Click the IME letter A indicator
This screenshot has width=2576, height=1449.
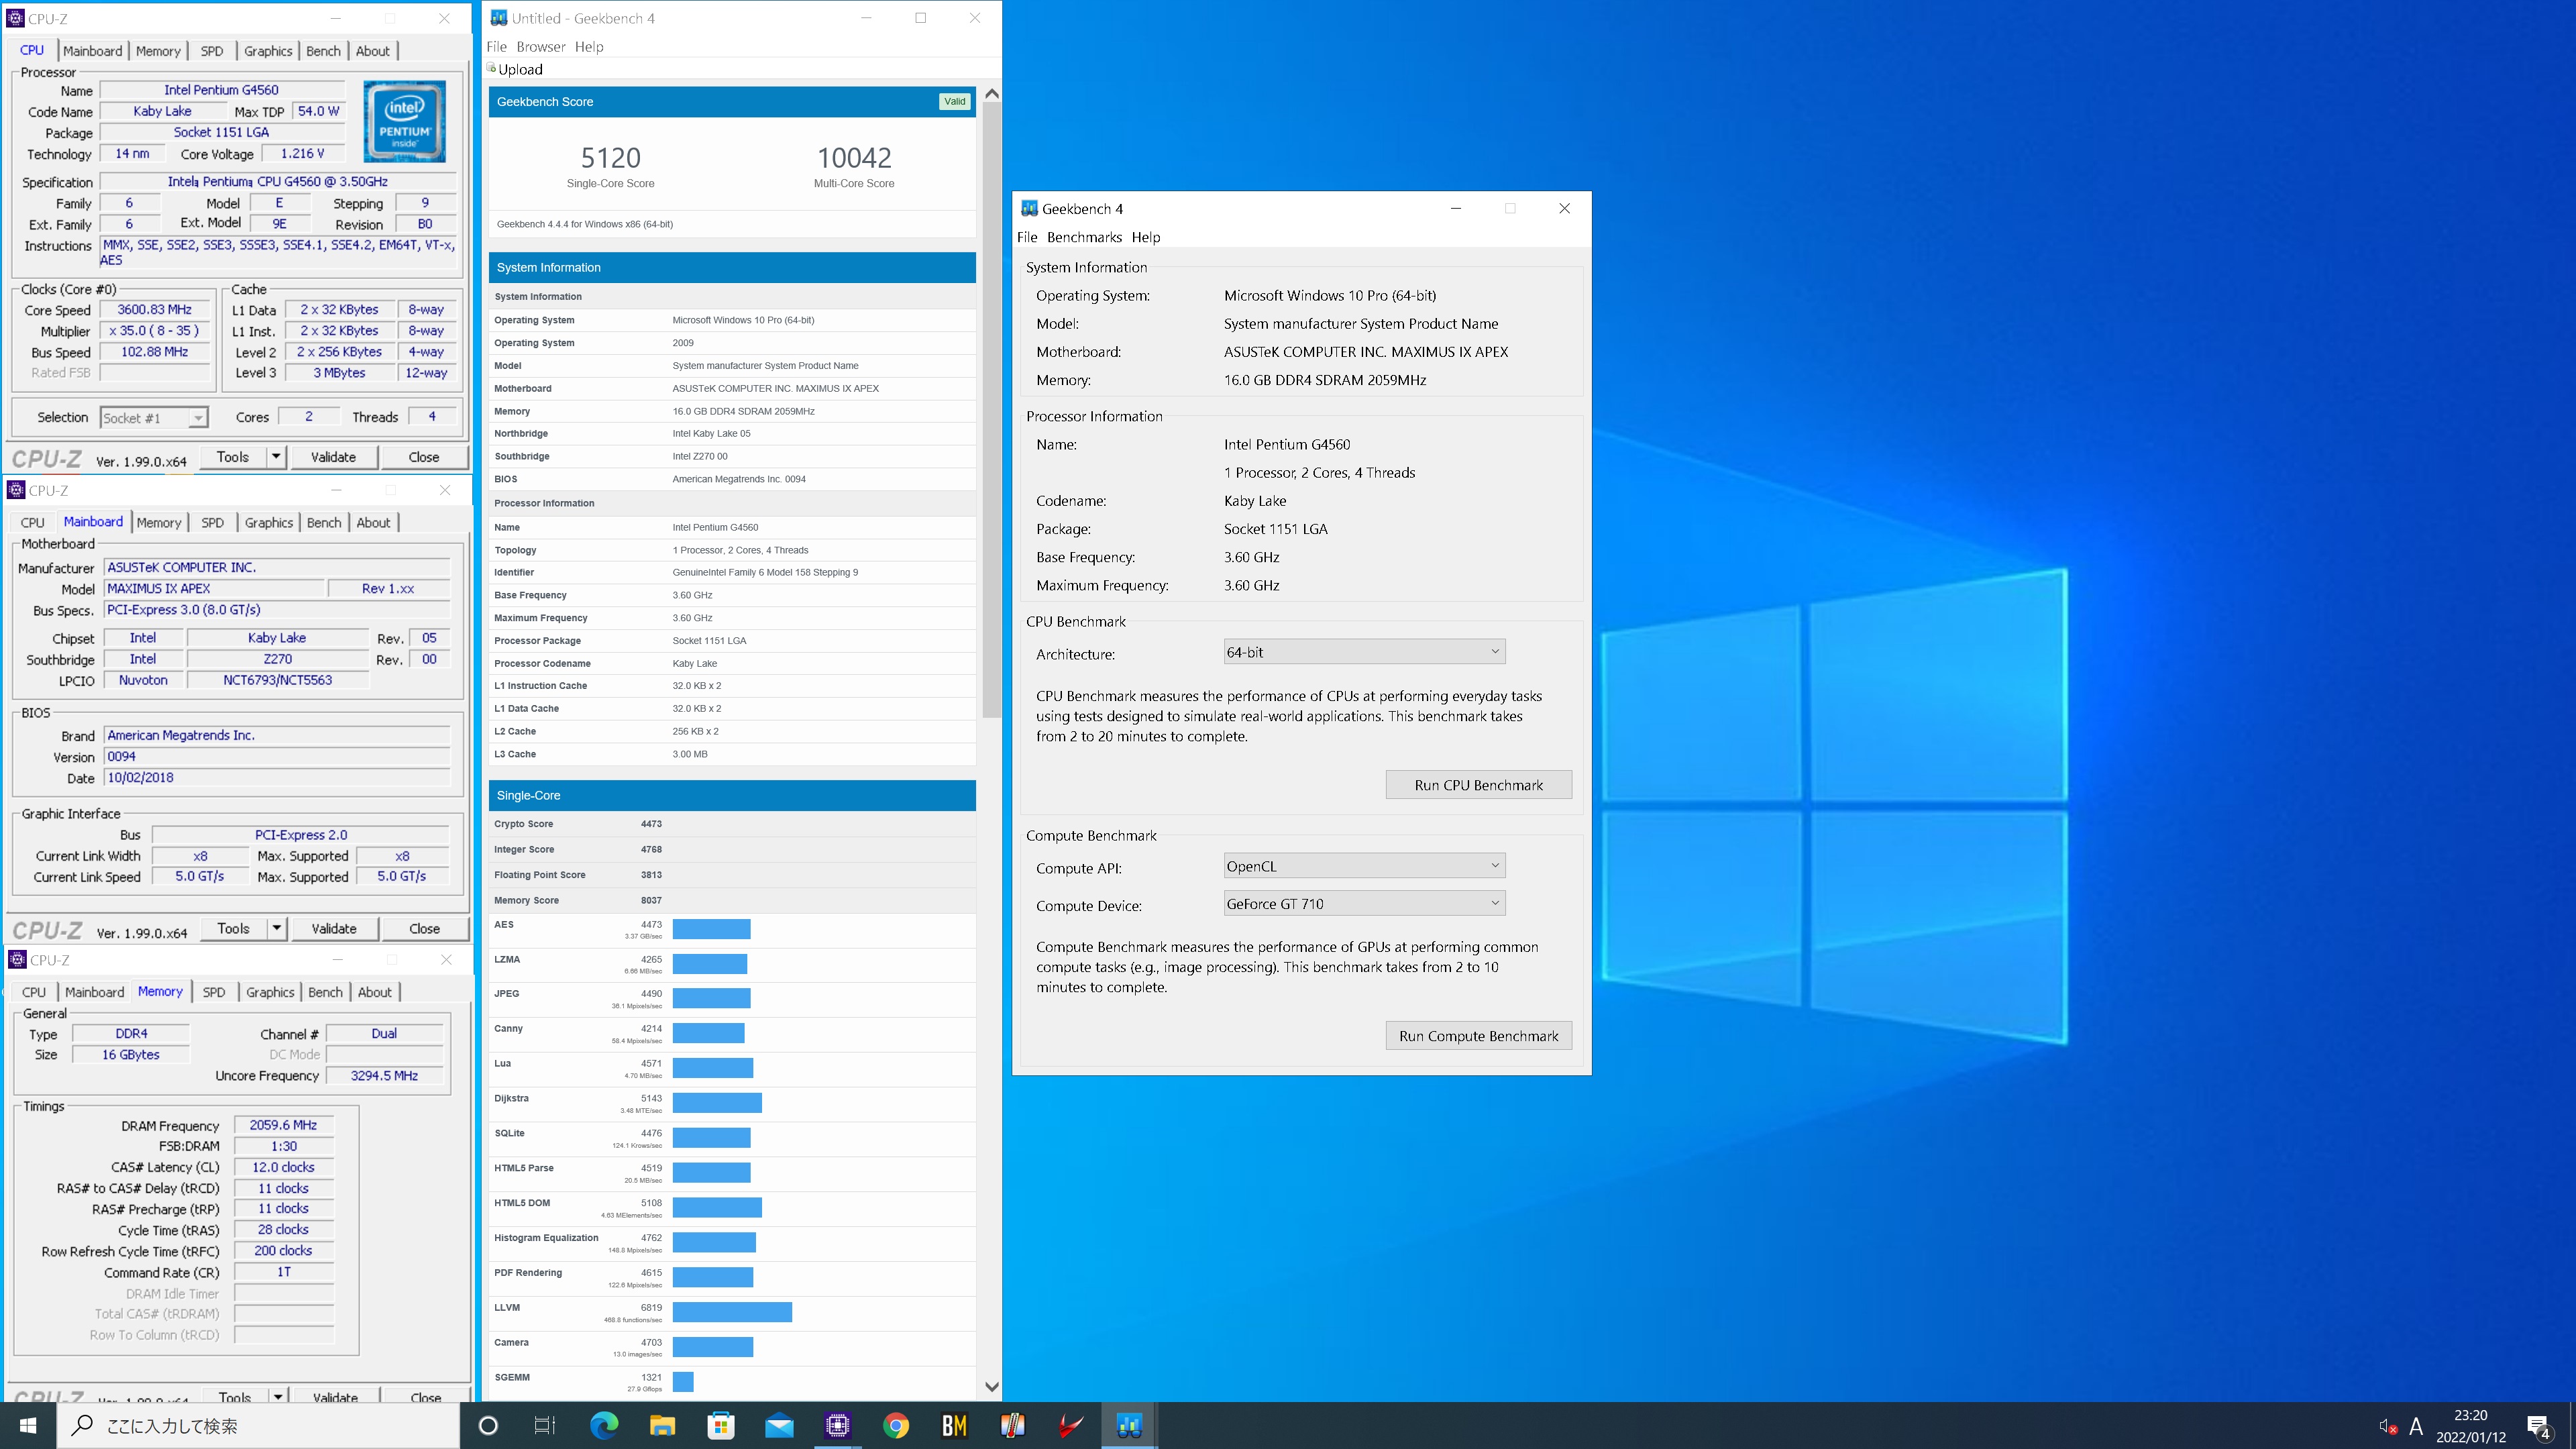[2416, 1426]
